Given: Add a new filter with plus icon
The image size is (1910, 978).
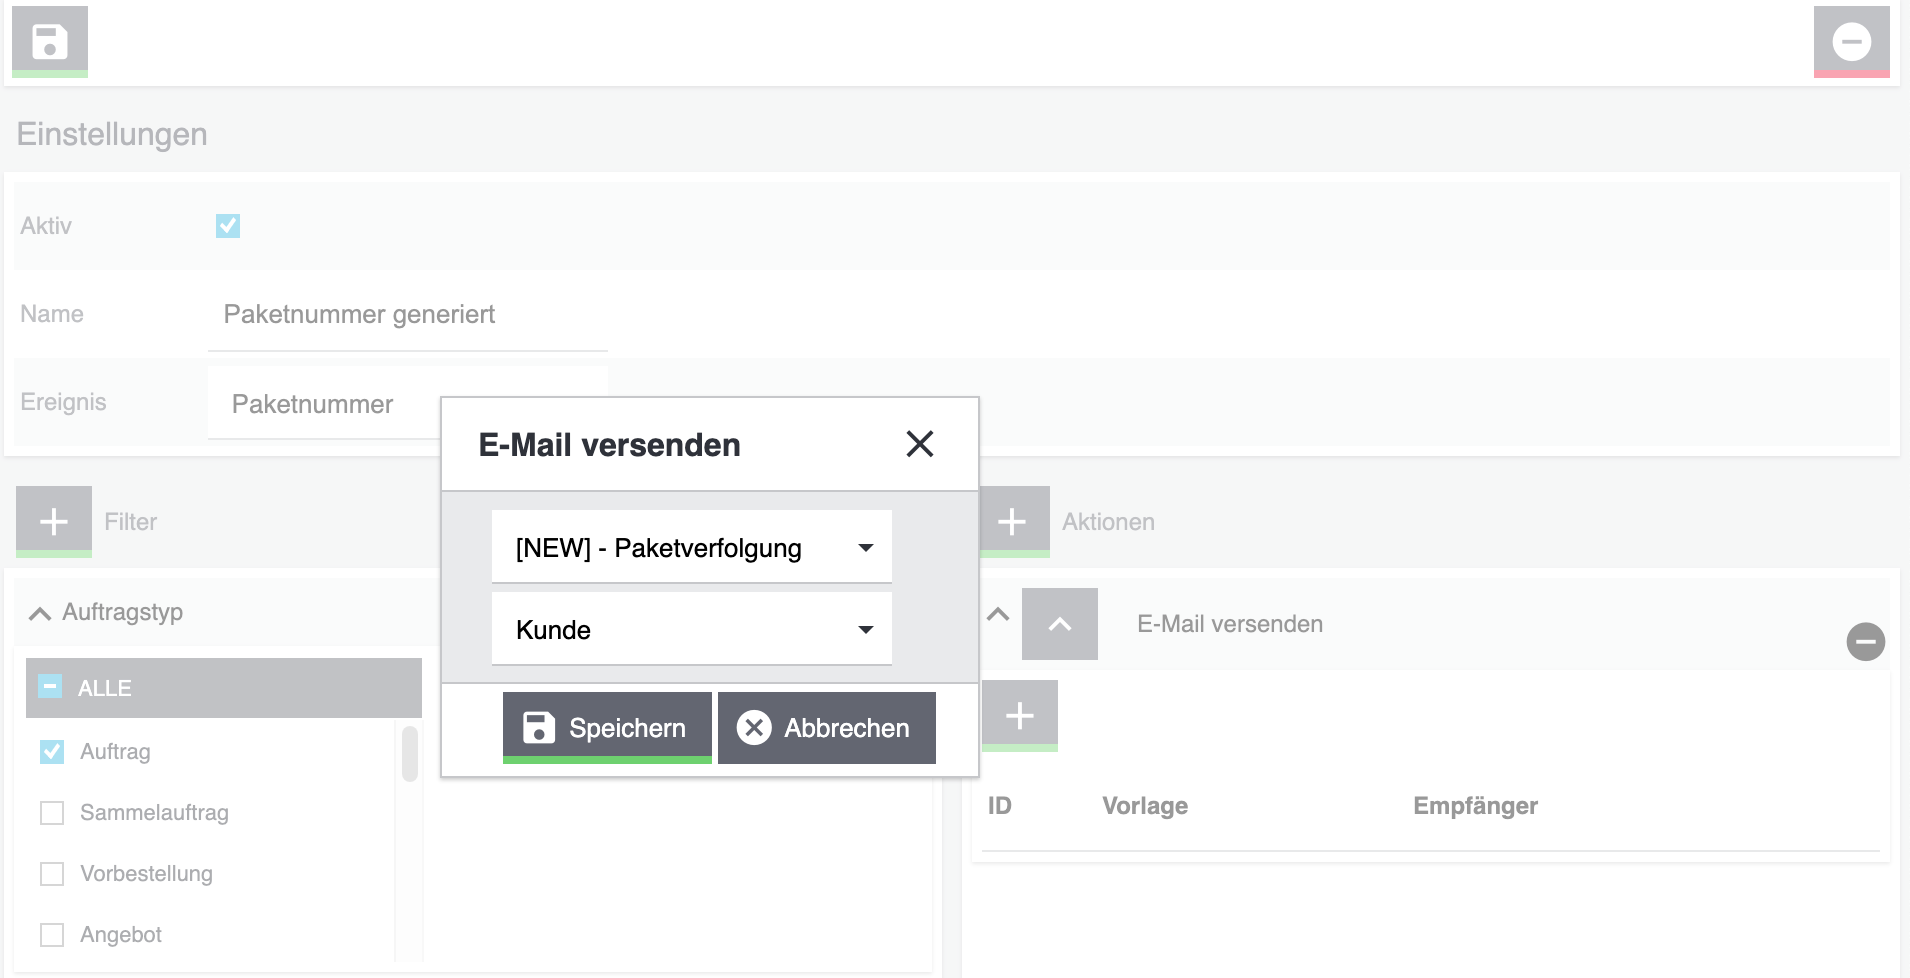Looking at the screenshot, I should pyautogui.click(x=53, y=521).
